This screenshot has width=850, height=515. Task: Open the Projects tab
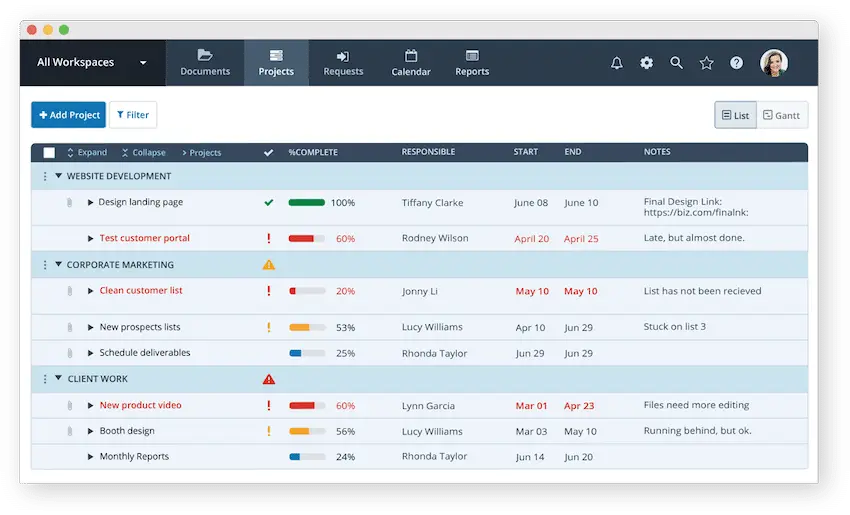[x=276, y=63]
